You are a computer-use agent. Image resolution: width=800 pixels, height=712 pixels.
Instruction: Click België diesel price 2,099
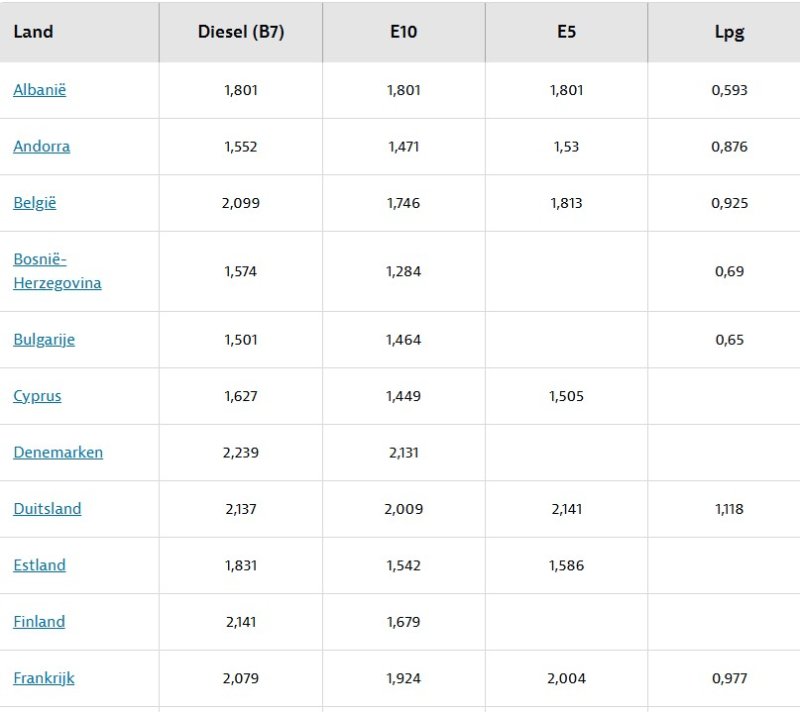(x=241, y=203)
